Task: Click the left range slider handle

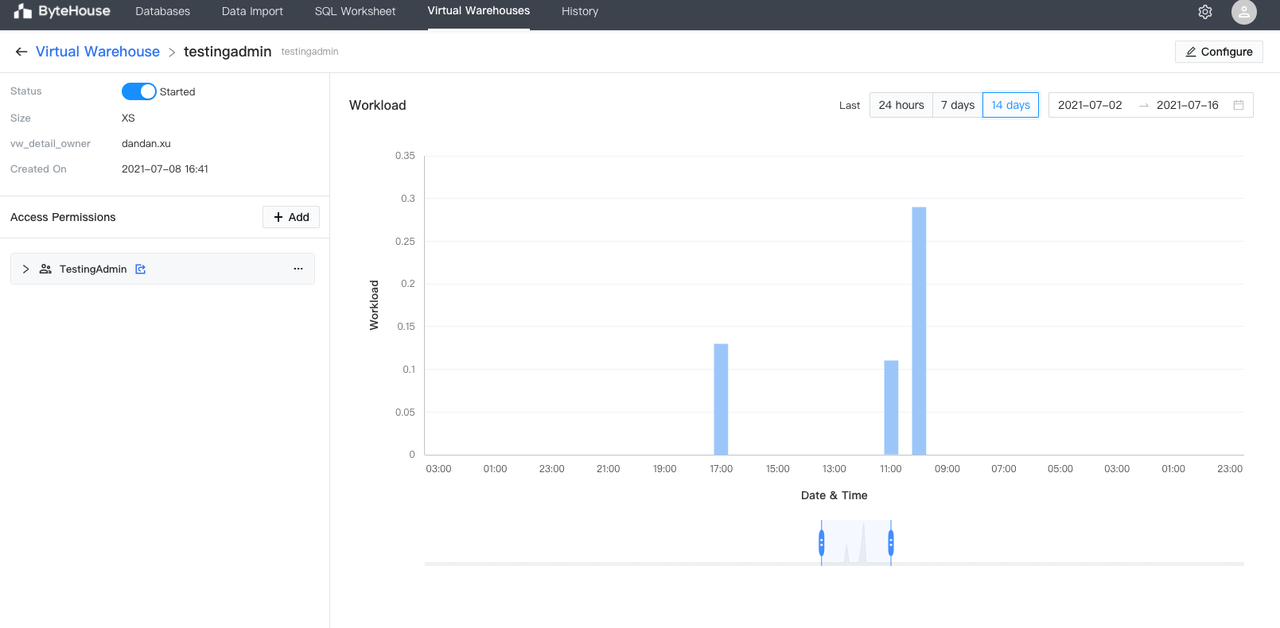Action: [821, 543]
